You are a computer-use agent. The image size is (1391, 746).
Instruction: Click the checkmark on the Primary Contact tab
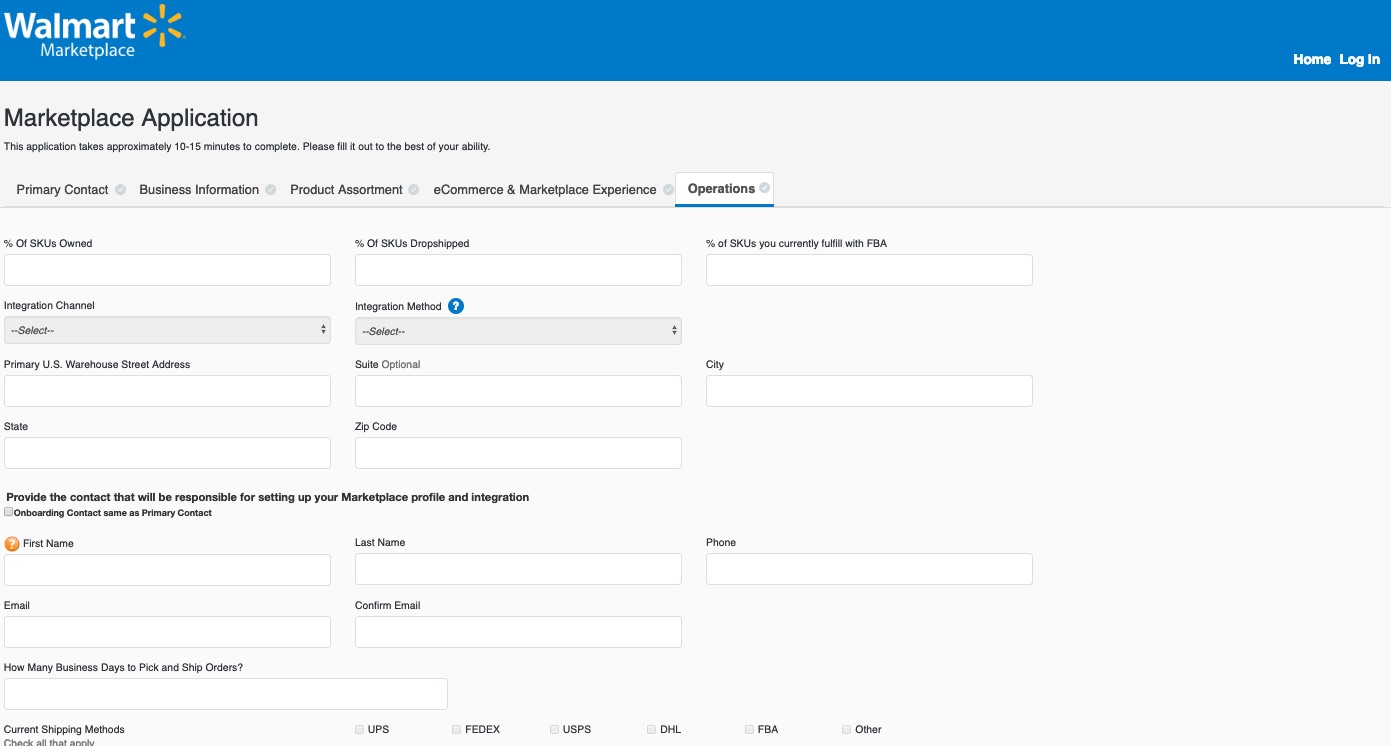pyautogui.click(x=120, y=189)
